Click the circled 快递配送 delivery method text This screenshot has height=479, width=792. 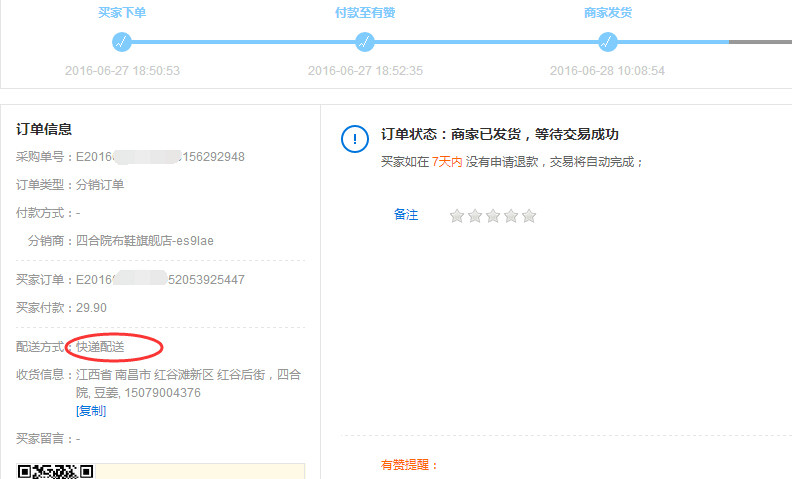tap(101, 347)
